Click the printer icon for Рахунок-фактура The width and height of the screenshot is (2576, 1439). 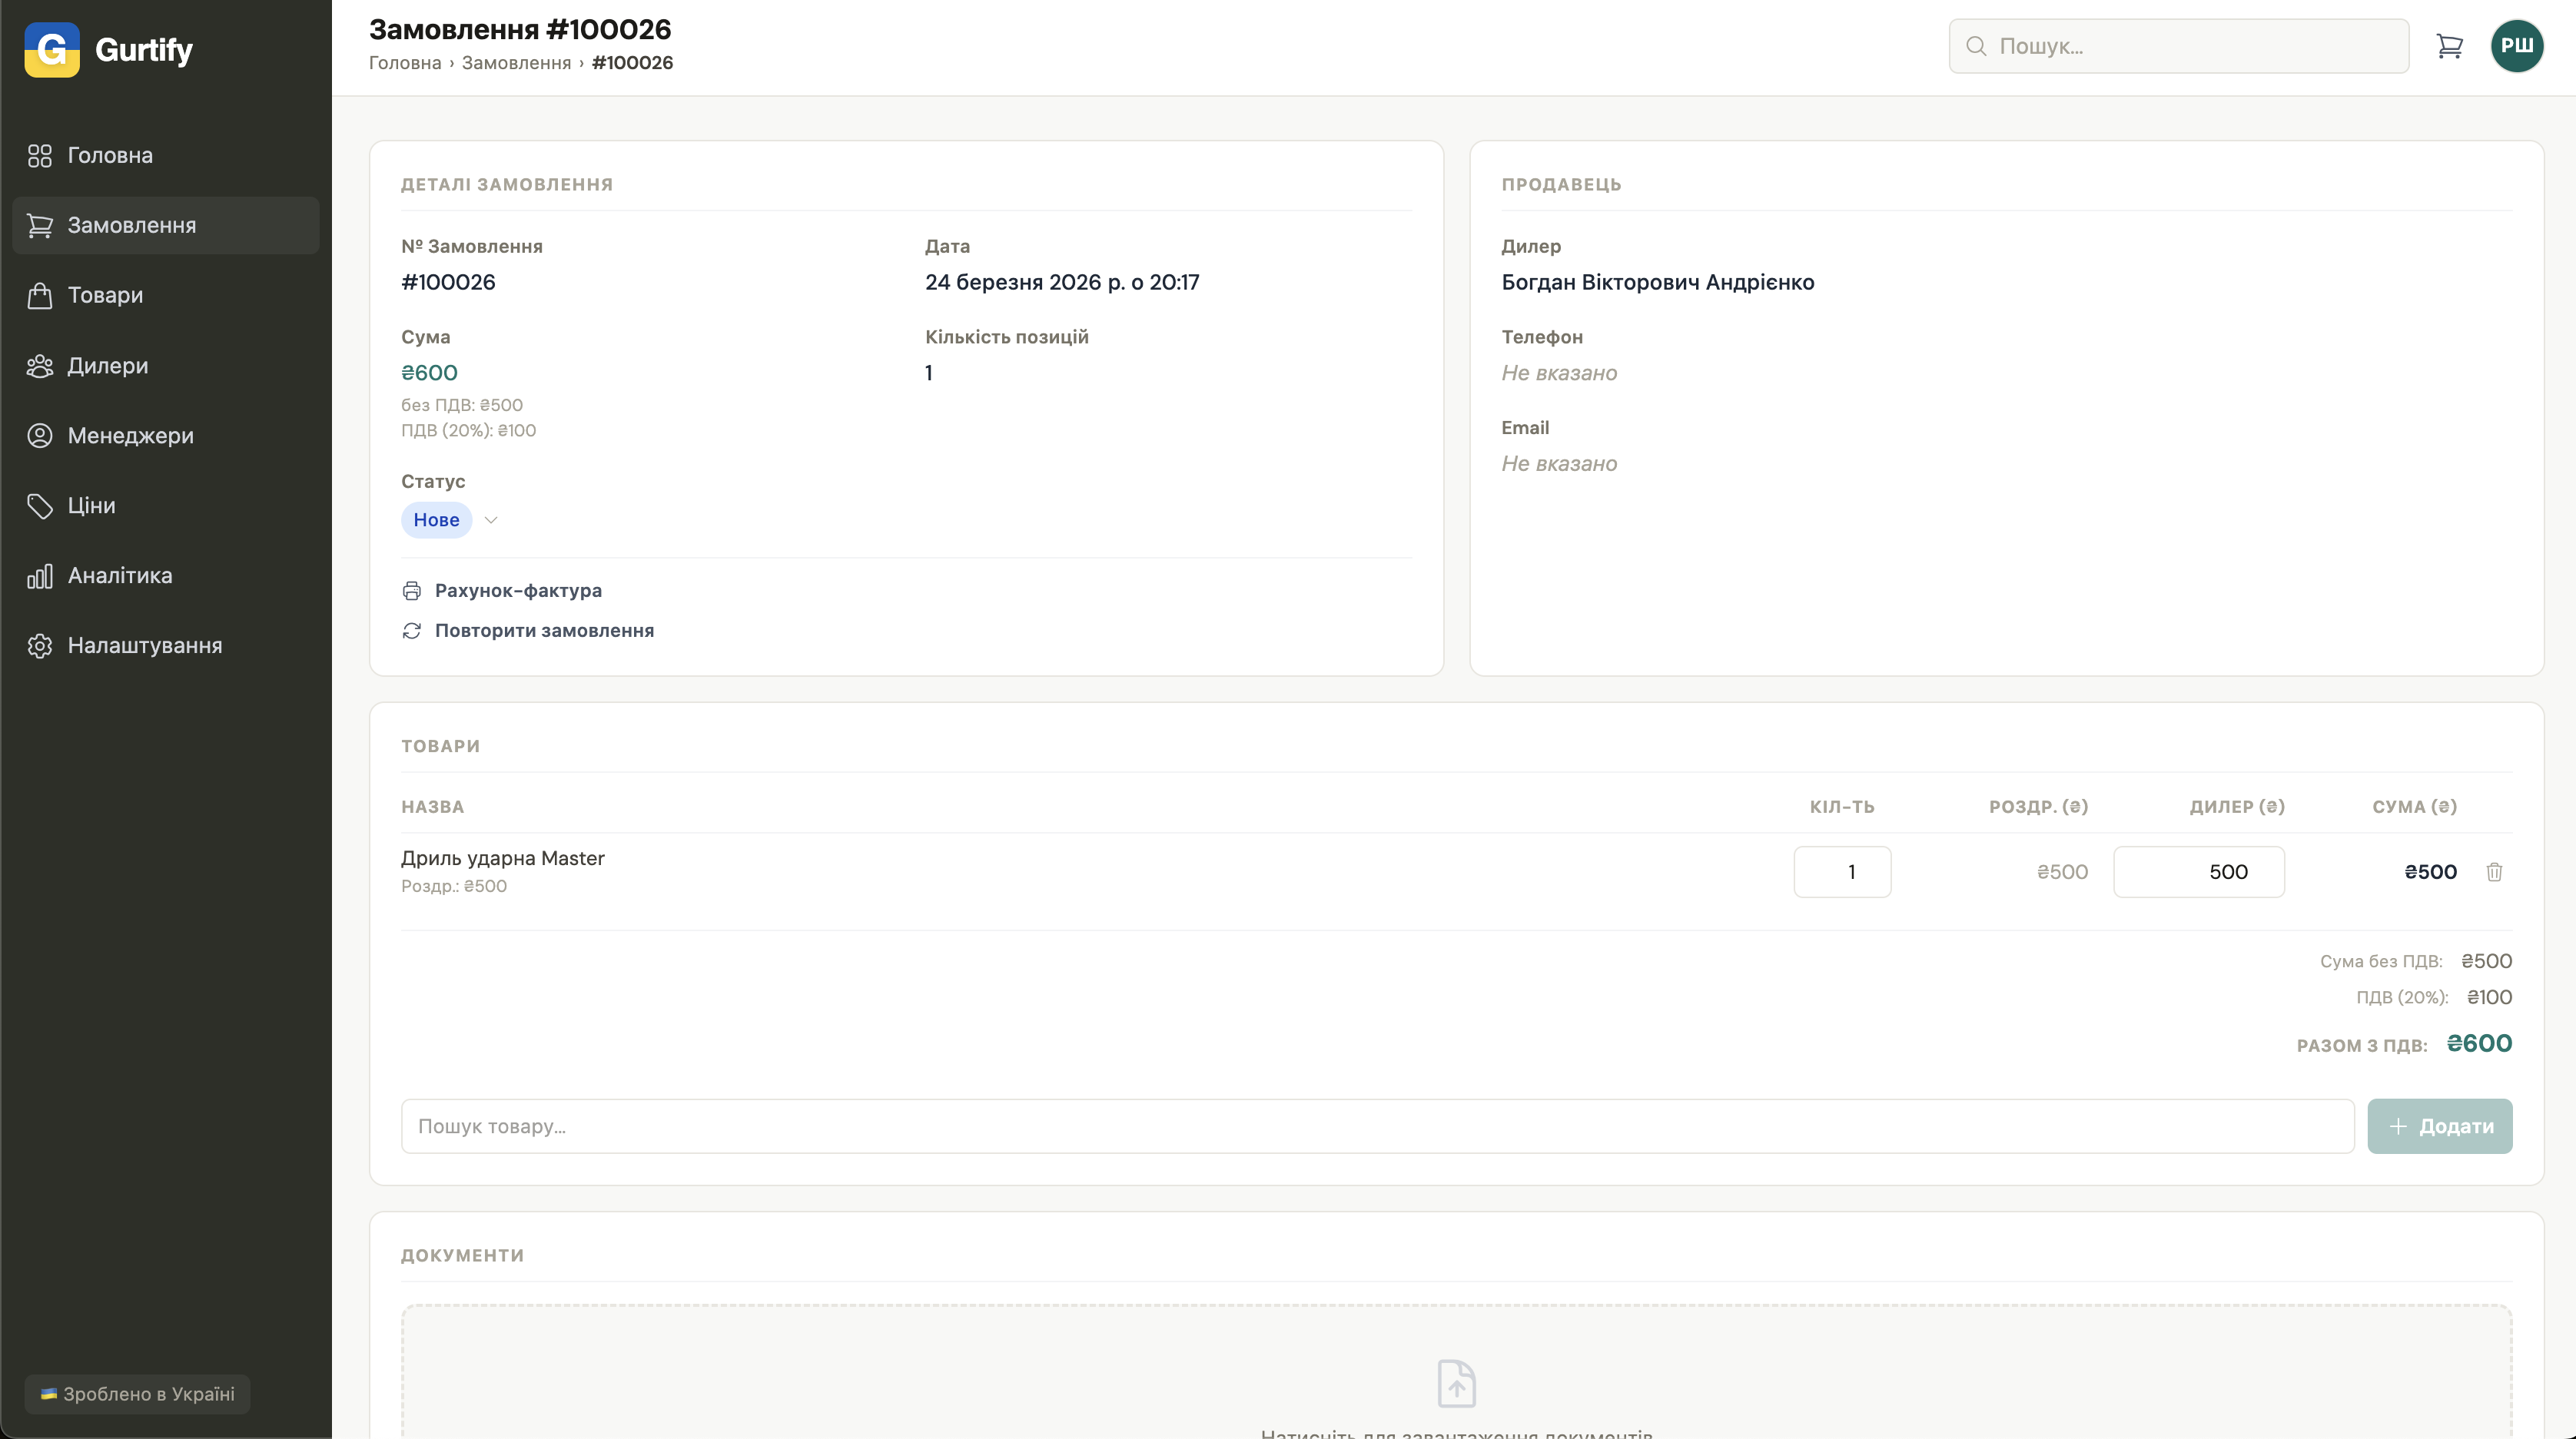point(412,591)
